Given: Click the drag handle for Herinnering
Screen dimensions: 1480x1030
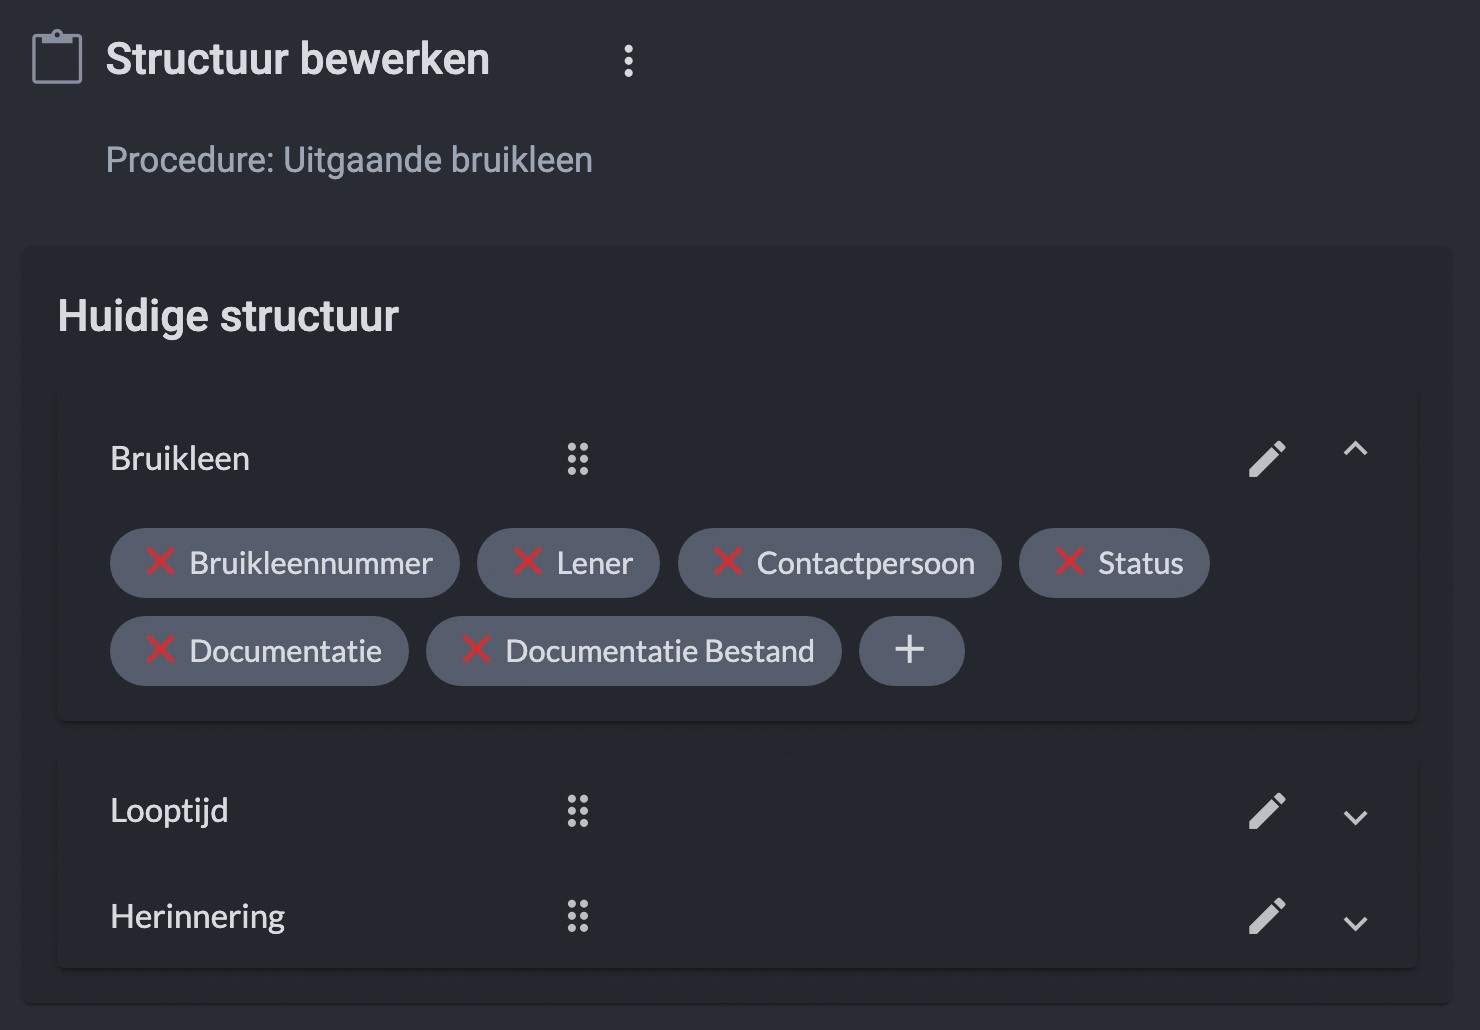Looking at the screenshot, I should [578, 916].
